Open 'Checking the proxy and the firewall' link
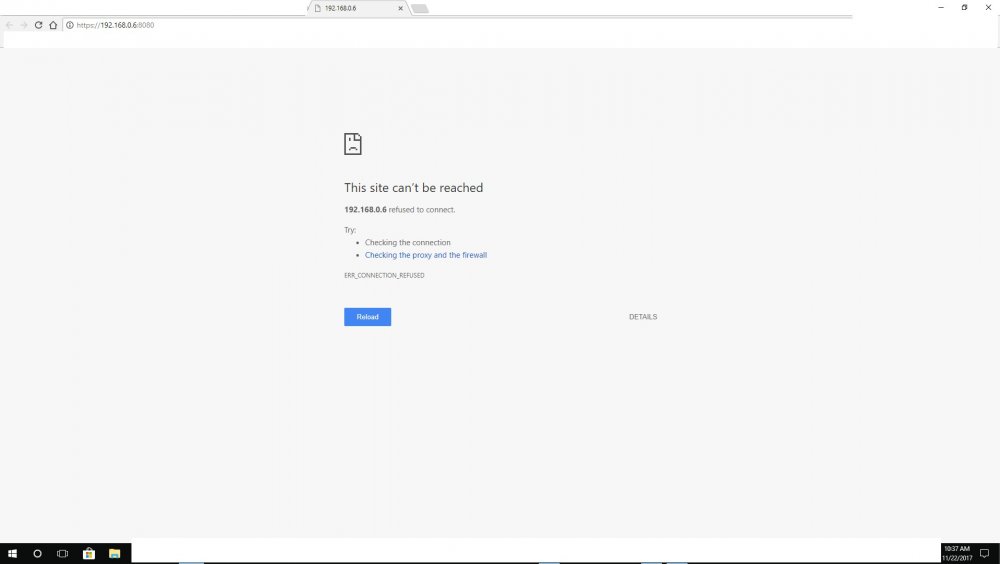The height and width of the screenshot is (564, 1000). [425, 255]
